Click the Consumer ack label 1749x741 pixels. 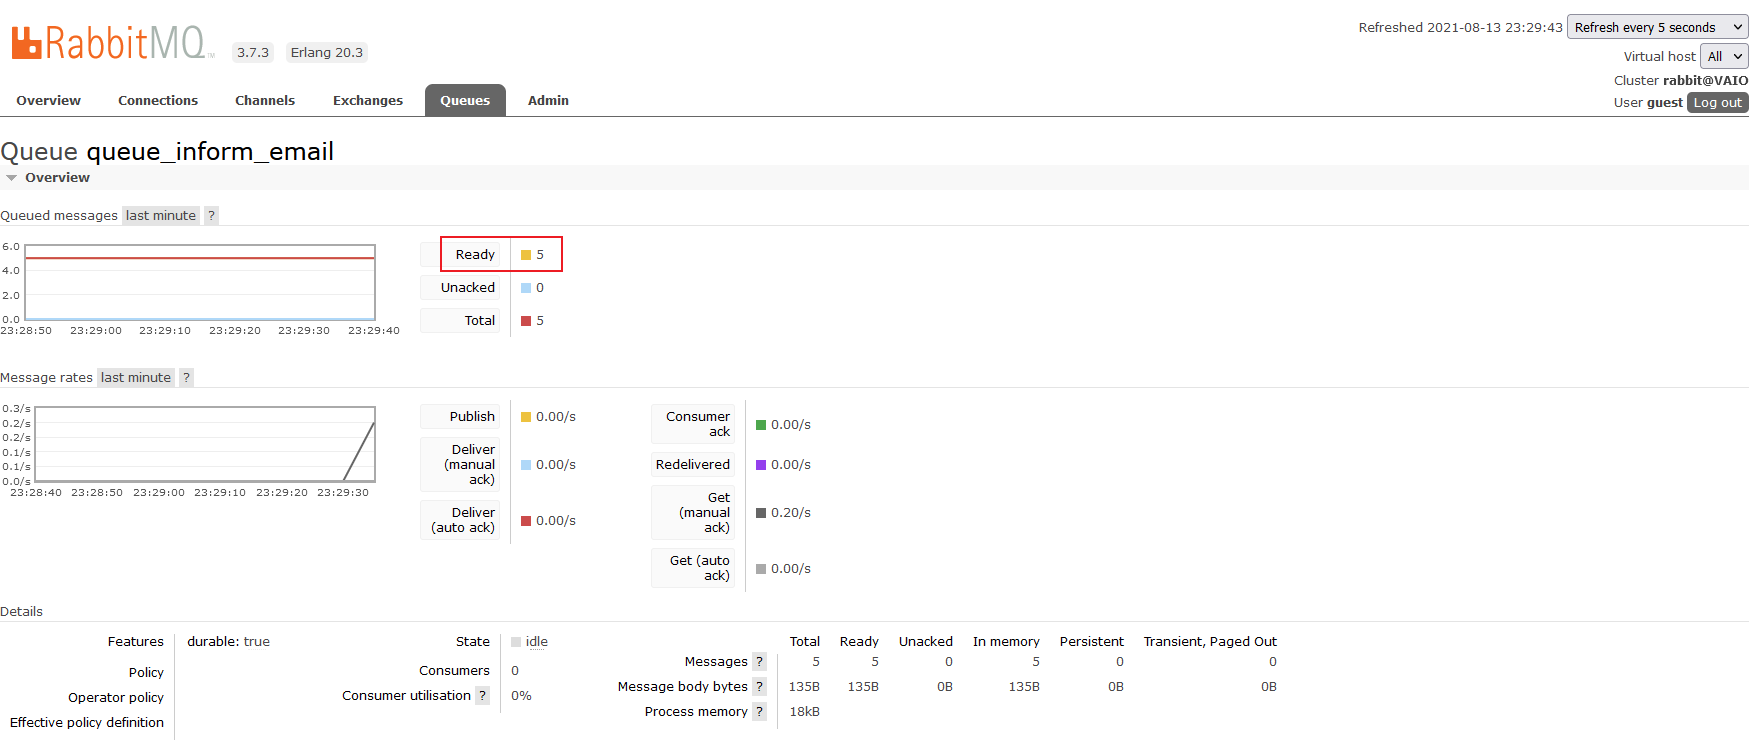[x=698, y=424]
